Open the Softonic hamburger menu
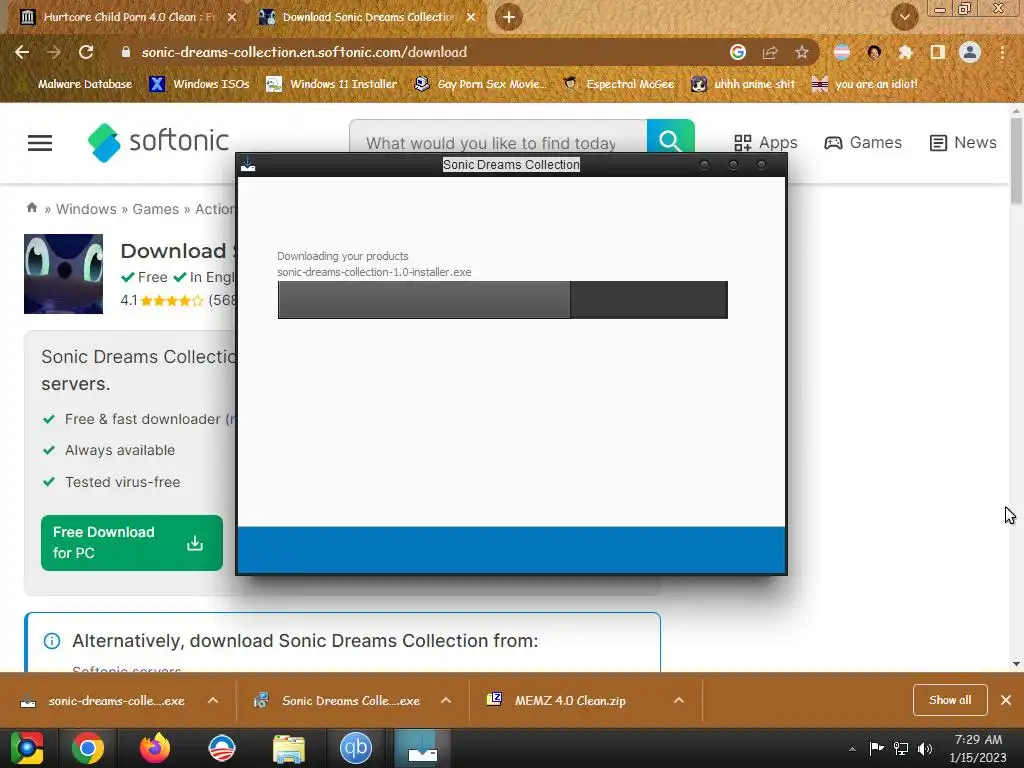 pos(40,142)
